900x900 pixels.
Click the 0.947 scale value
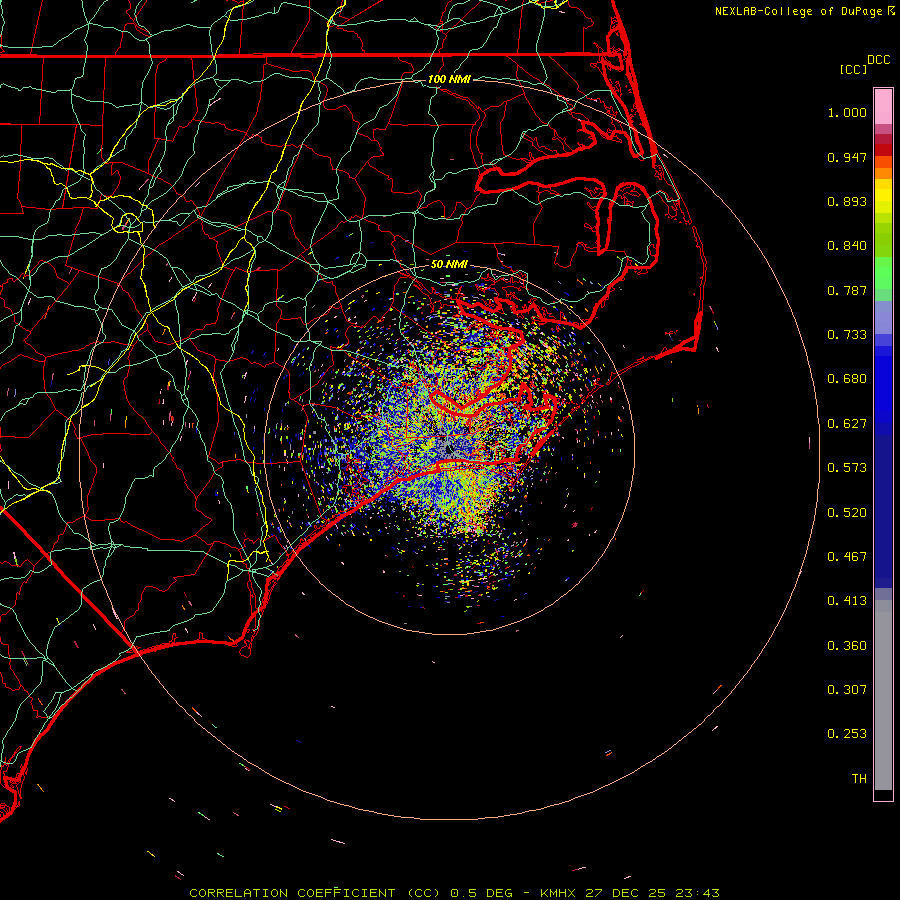[x=847, y=157]
